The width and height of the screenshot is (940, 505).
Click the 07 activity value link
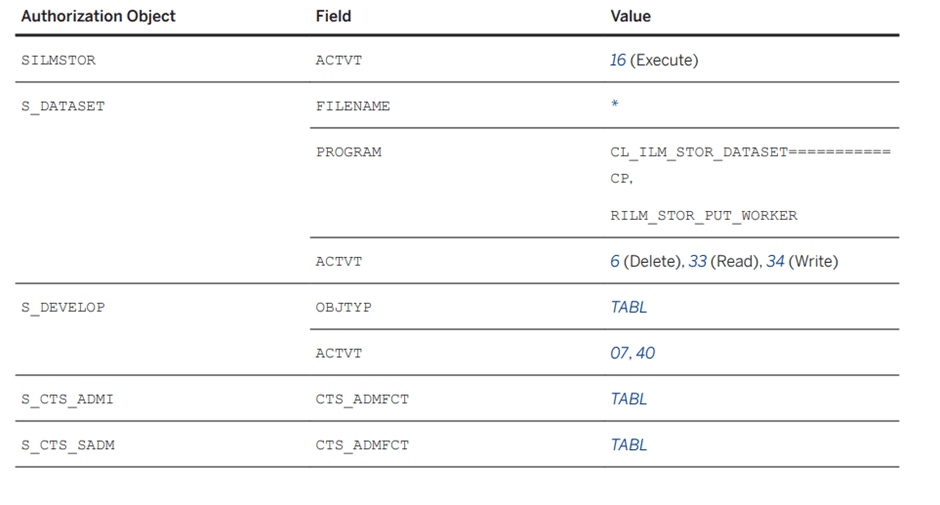pyautogui.click(x=619, y=353)
